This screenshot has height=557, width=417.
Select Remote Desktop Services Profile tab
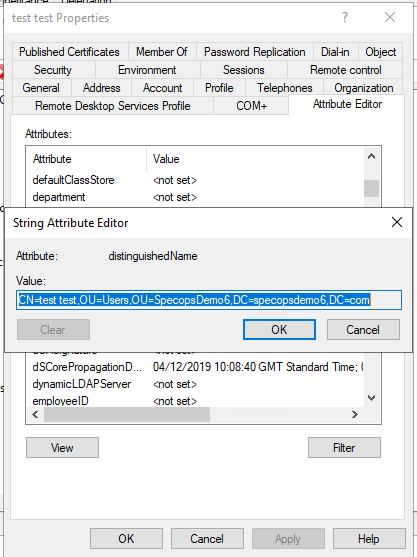pos(113,106)
